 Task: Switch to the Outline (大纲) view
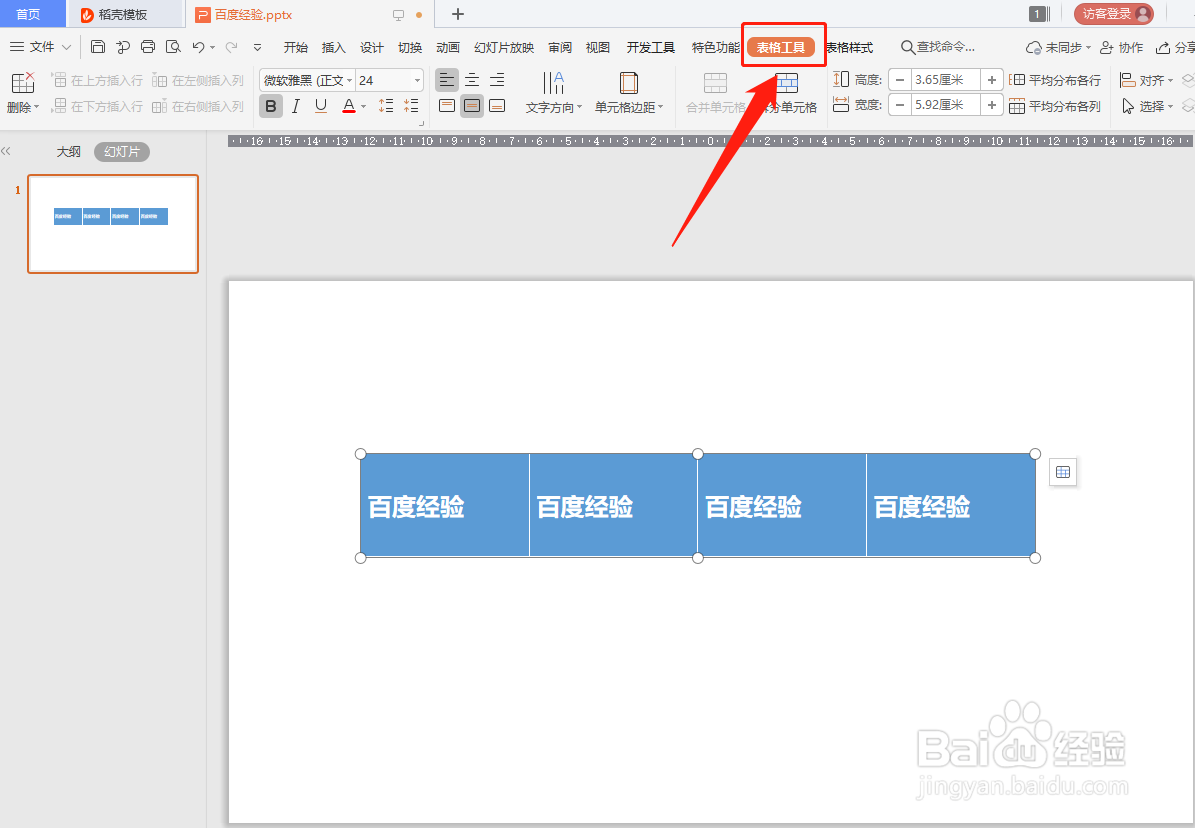point(68,152)
